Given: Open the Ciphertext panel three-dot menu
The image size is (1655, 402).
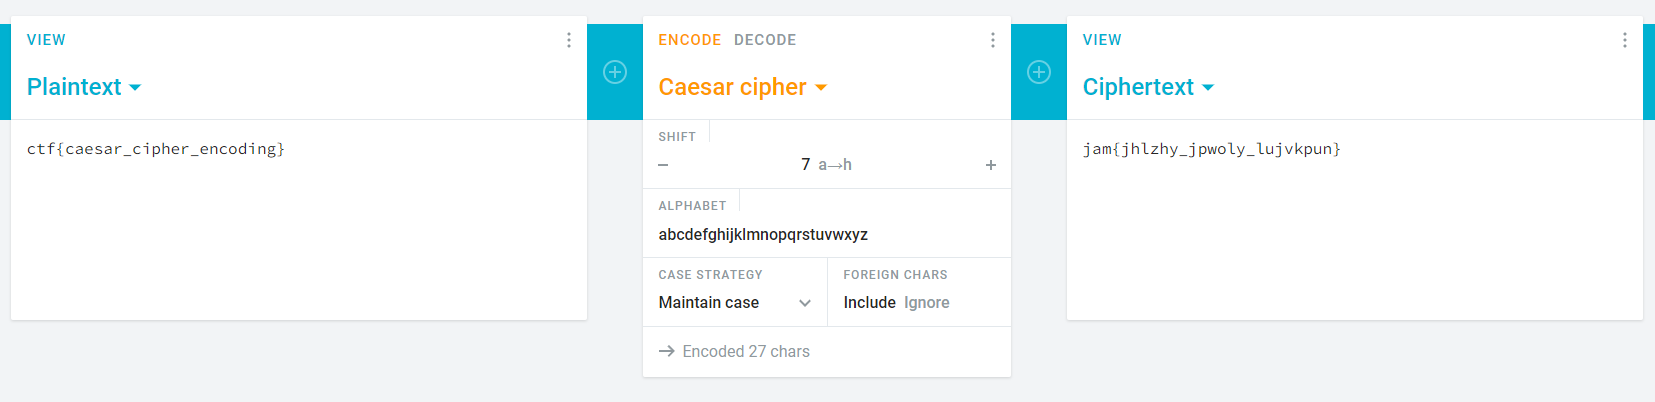Looking at the screenshot, I should [x=1624, y=40].
